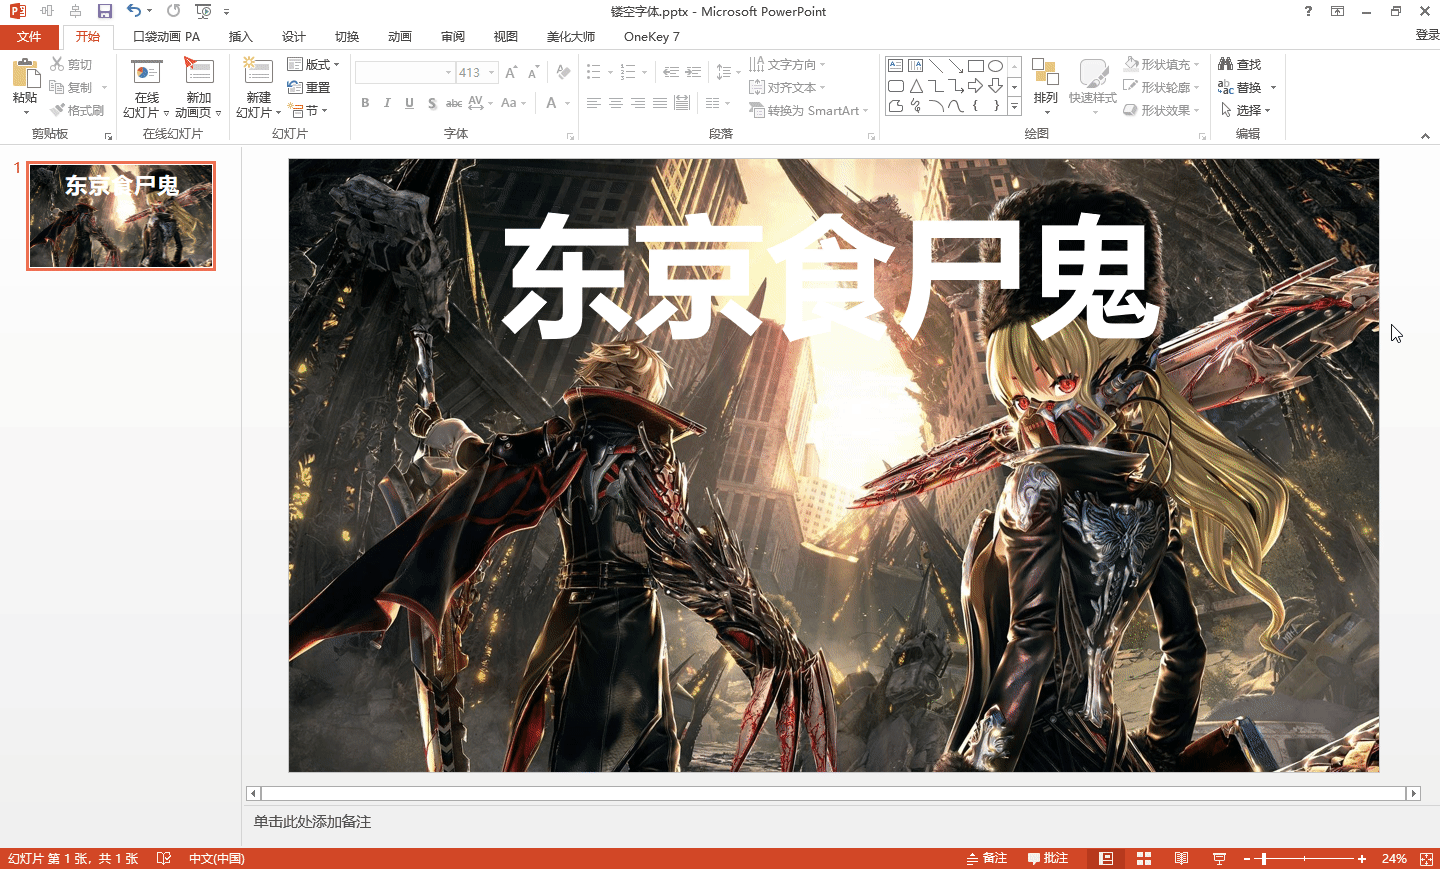Switch to the 设计 Design tab

point(294,37)
